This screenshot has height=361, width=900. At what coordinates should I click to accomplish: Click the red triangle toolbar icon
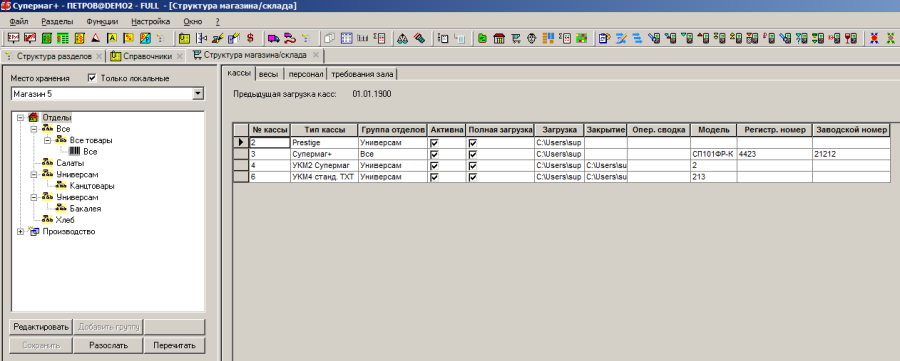[95, 38]
